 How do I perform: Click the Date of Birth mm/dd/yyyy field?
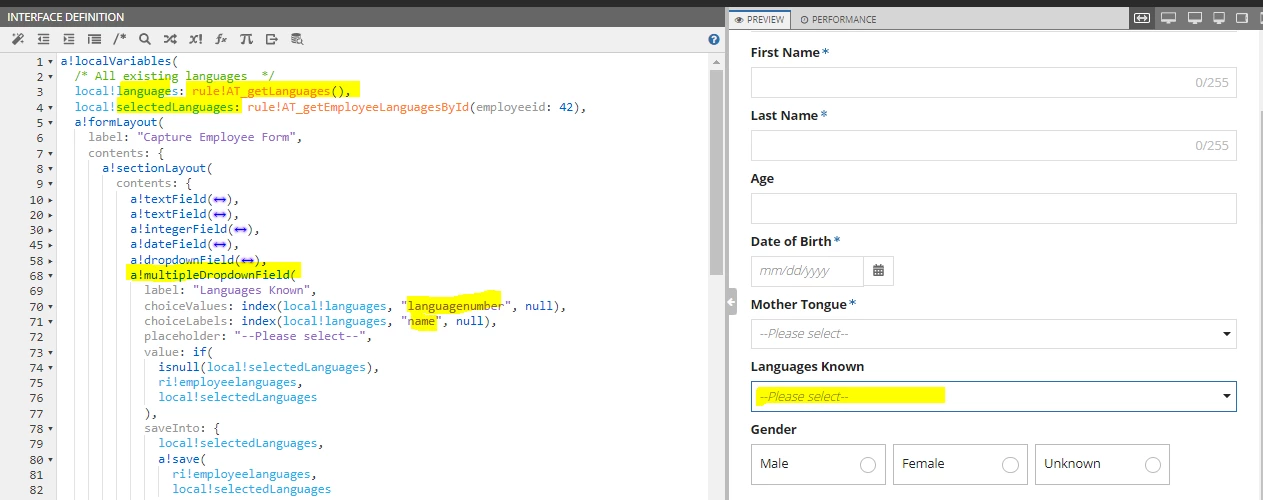807,271
